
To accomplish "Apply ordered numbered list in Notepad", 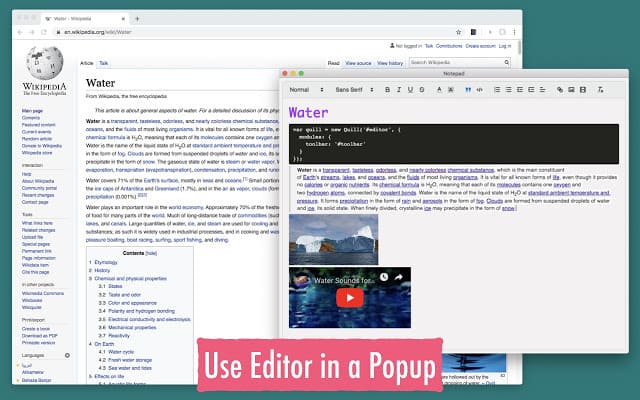I will point(497,90).
